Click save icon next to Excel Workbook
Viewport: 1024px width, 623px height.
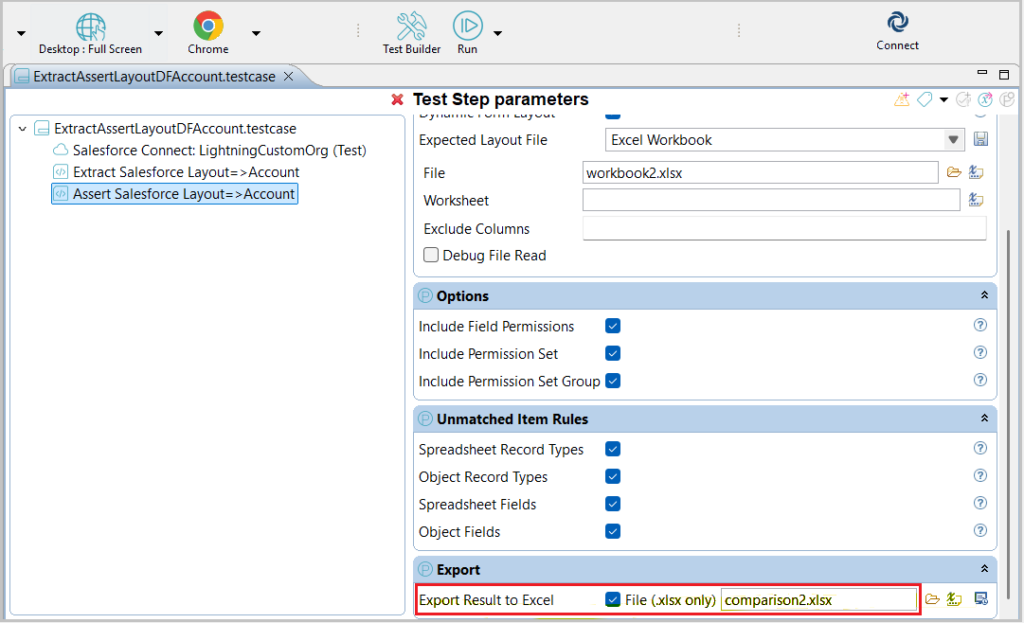tap(980, 140)
